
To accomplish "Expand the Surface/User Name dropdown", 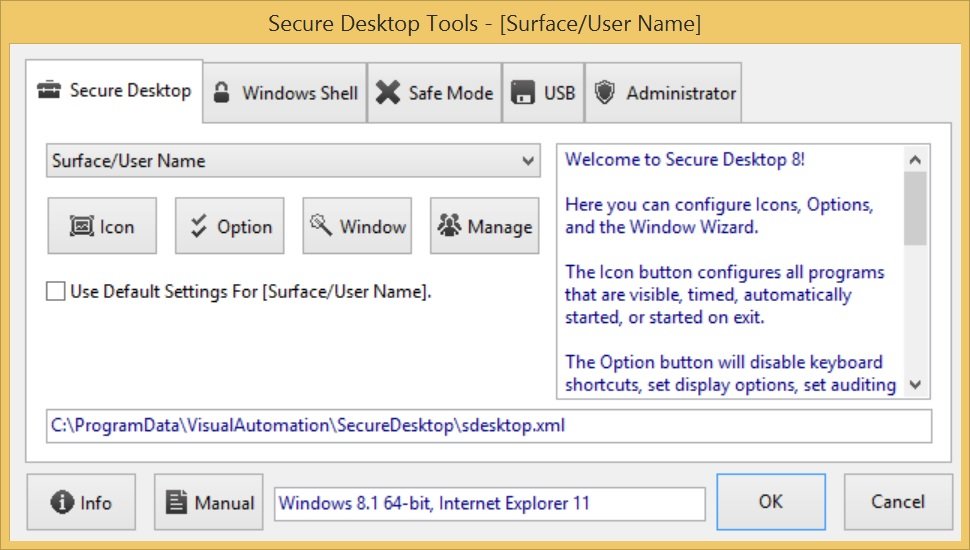I will coord(529,161).
